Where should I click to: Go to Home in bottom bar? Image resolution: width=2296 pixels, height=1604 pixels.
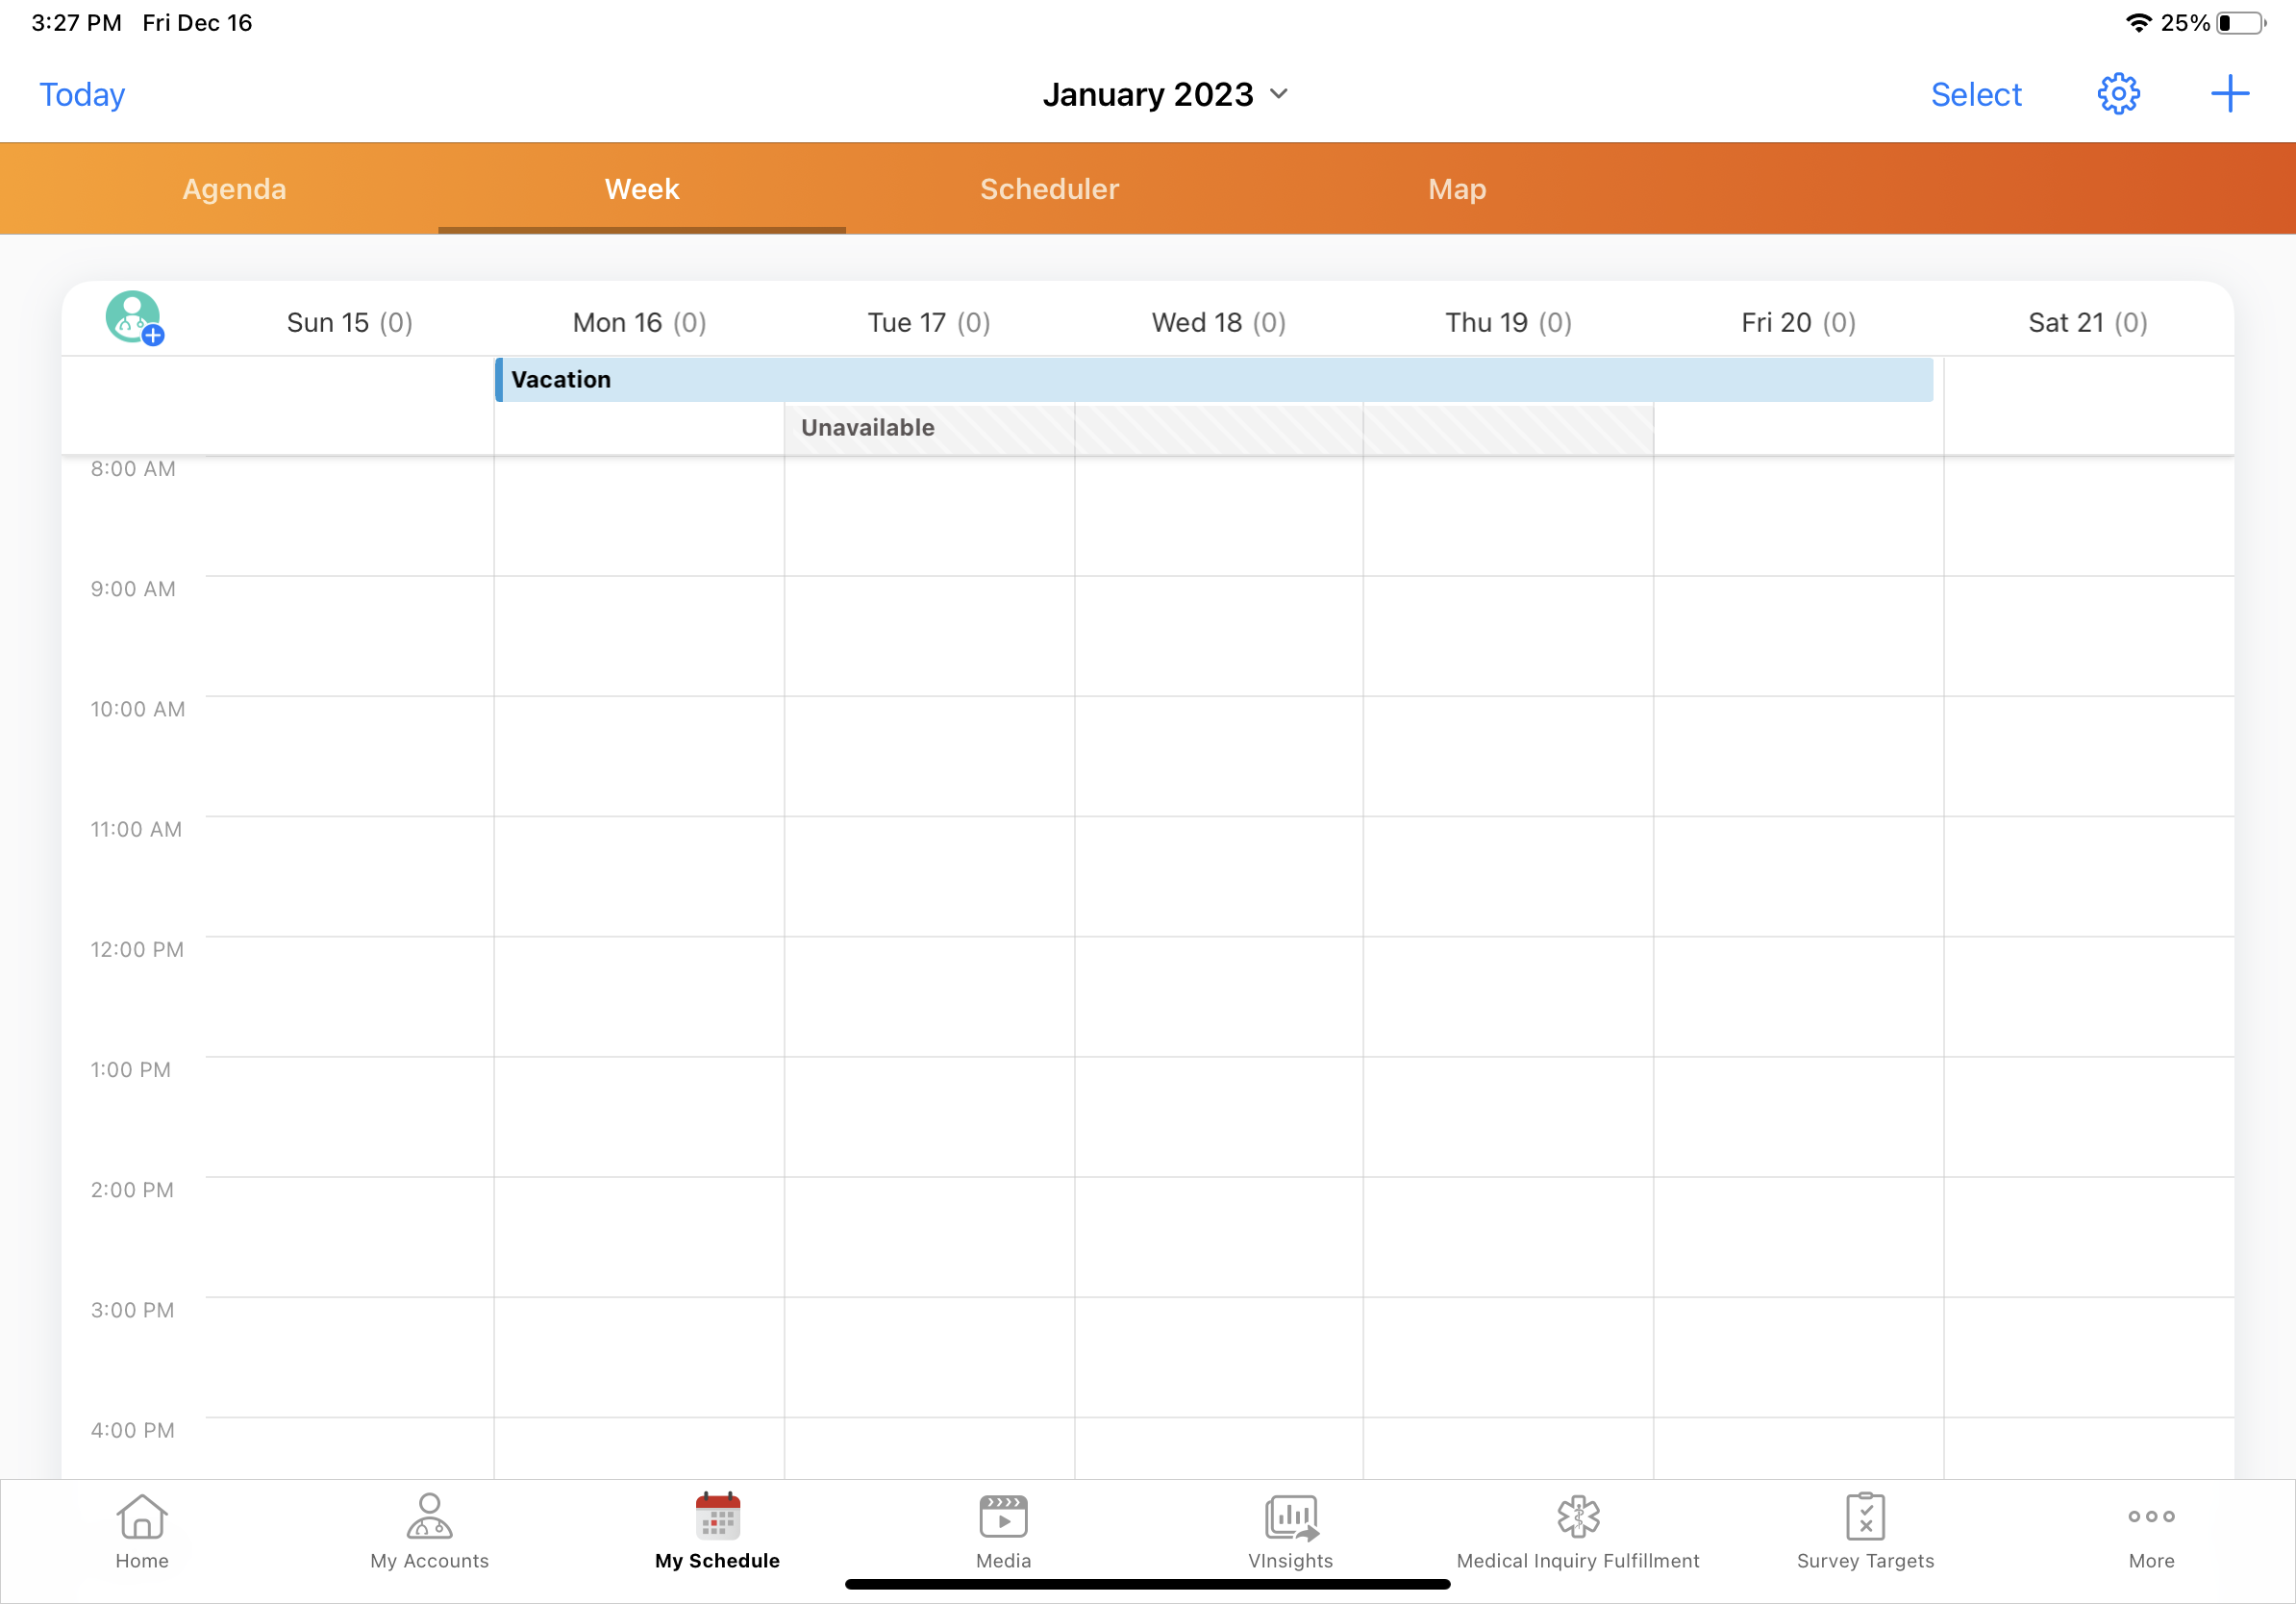point(142,1530)
